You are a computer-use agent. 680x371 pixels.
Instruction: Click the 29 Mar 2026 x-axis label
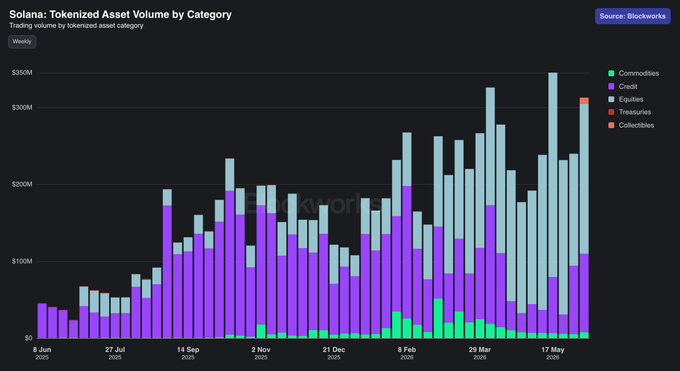(x=480, y=353)
